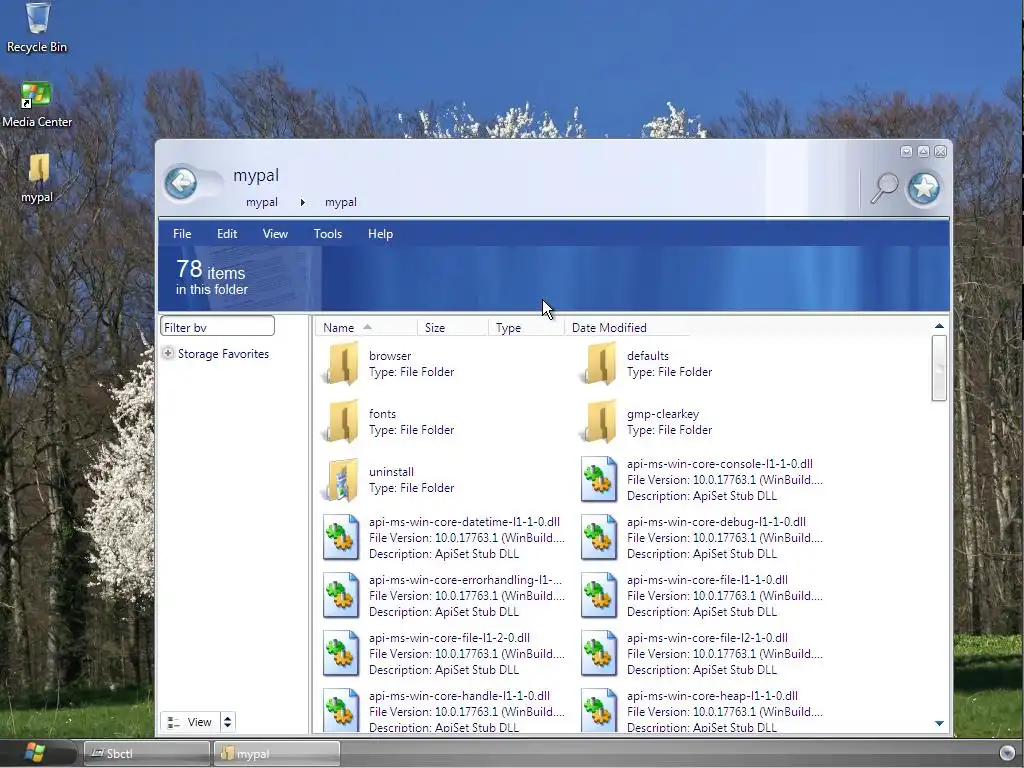Click the second mypal breadcrumb link
The width and height of the screenshot is (1024, 768).
click(341, 202)
